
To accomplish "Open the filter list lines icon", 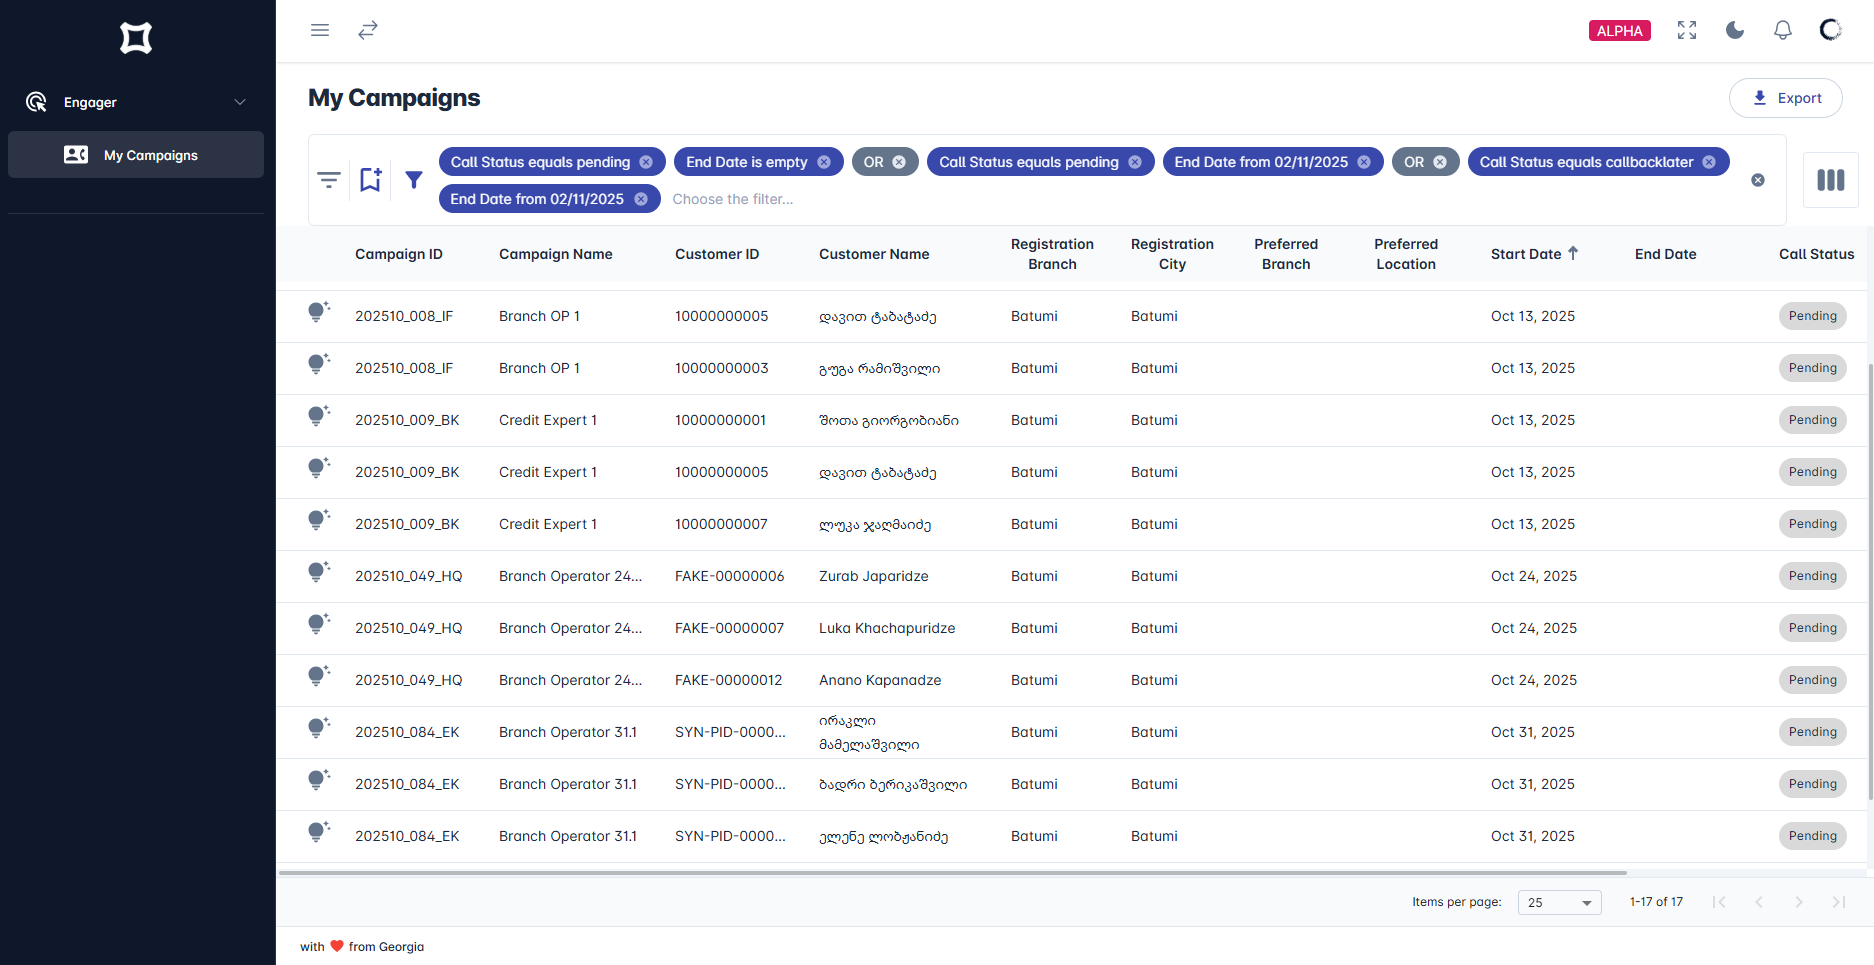I will click(329, 180).
